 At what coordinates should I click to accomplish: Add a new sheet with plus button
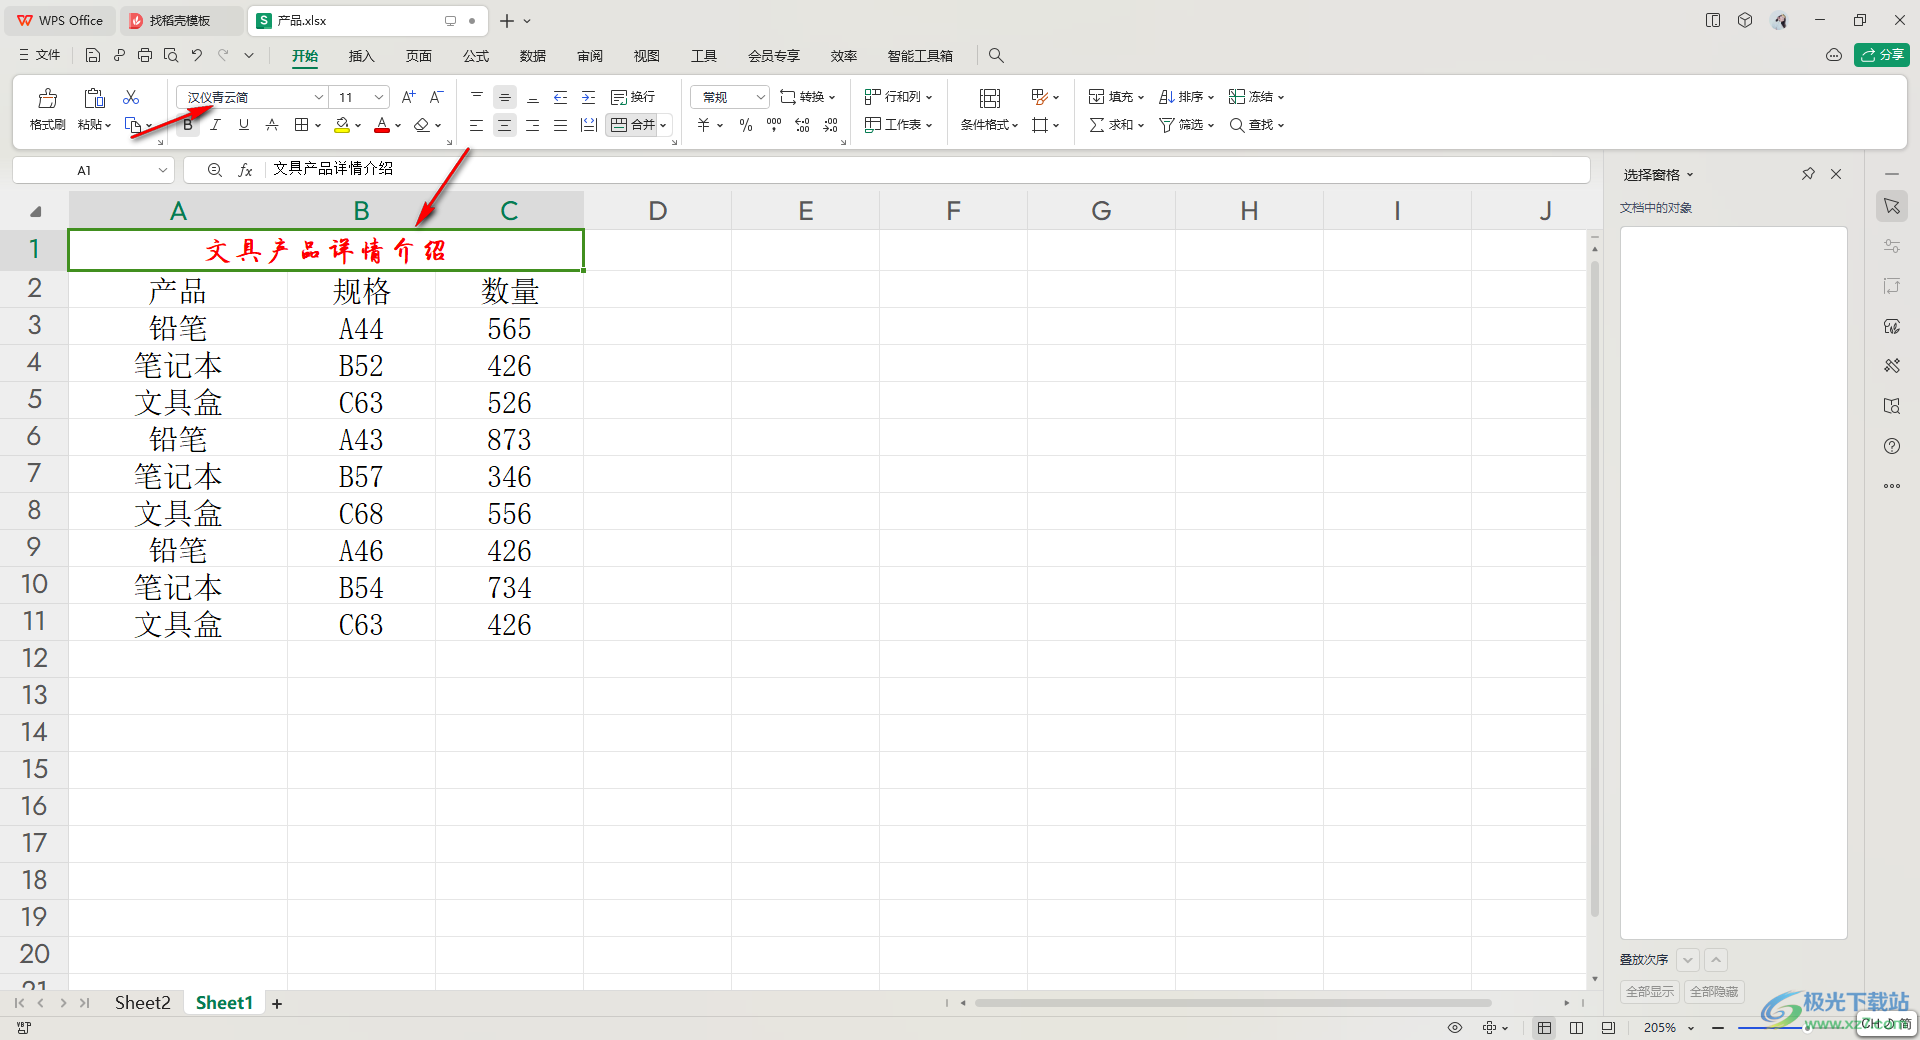[277, 1003]
